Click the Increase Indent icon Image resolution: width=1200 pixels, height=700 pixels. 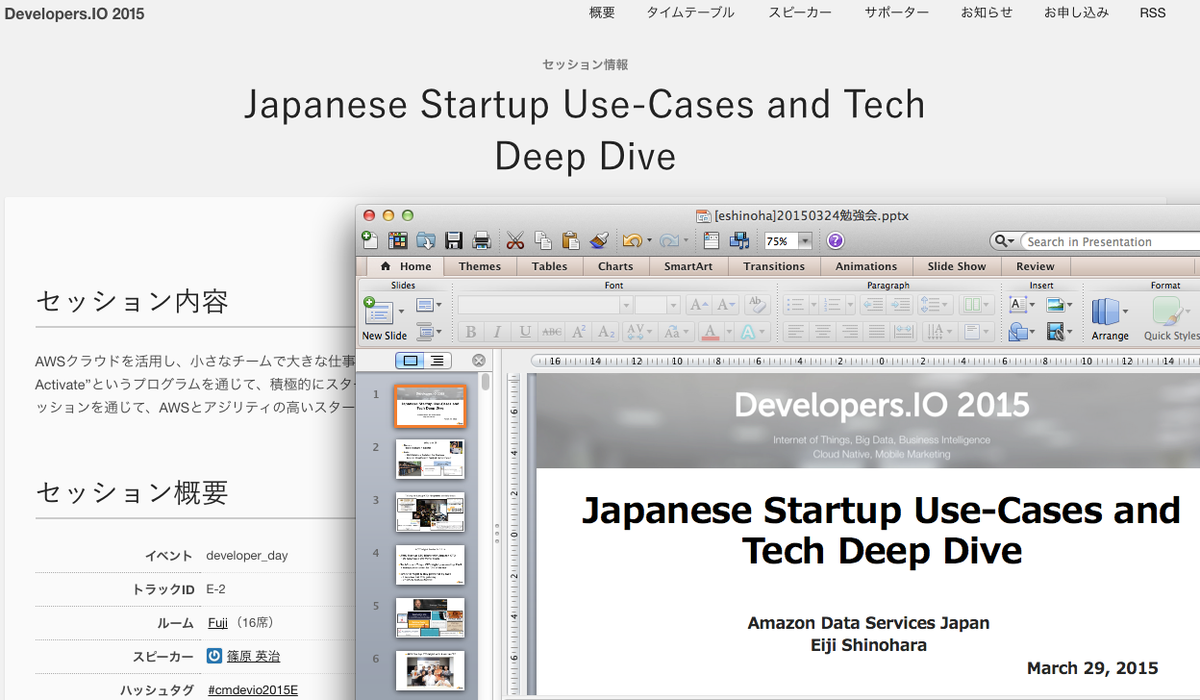click(901, 305)
